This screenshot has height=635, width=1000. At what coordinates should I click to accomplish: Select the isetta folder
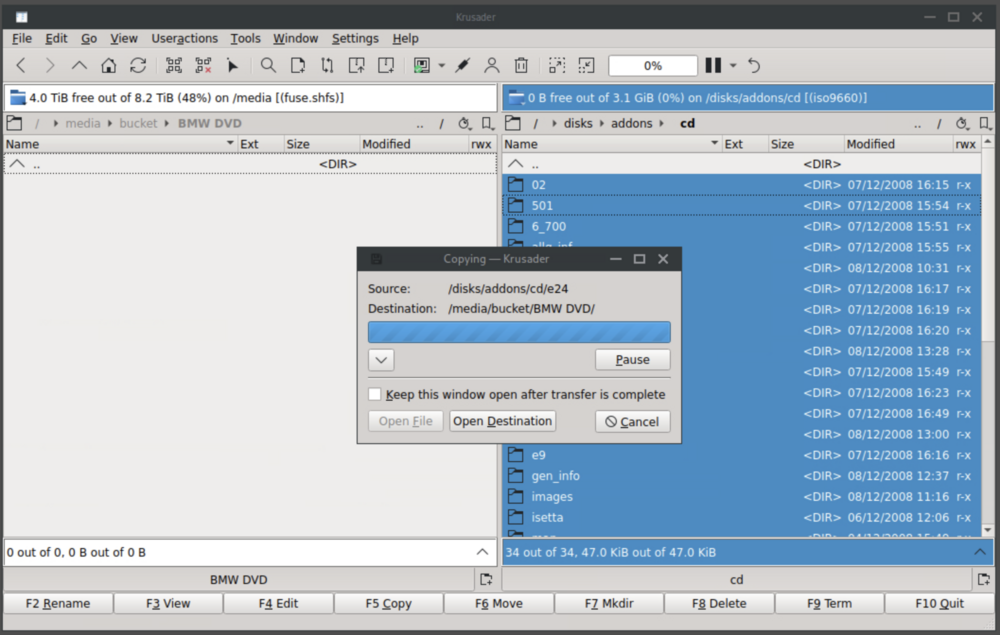click(547, 517)
